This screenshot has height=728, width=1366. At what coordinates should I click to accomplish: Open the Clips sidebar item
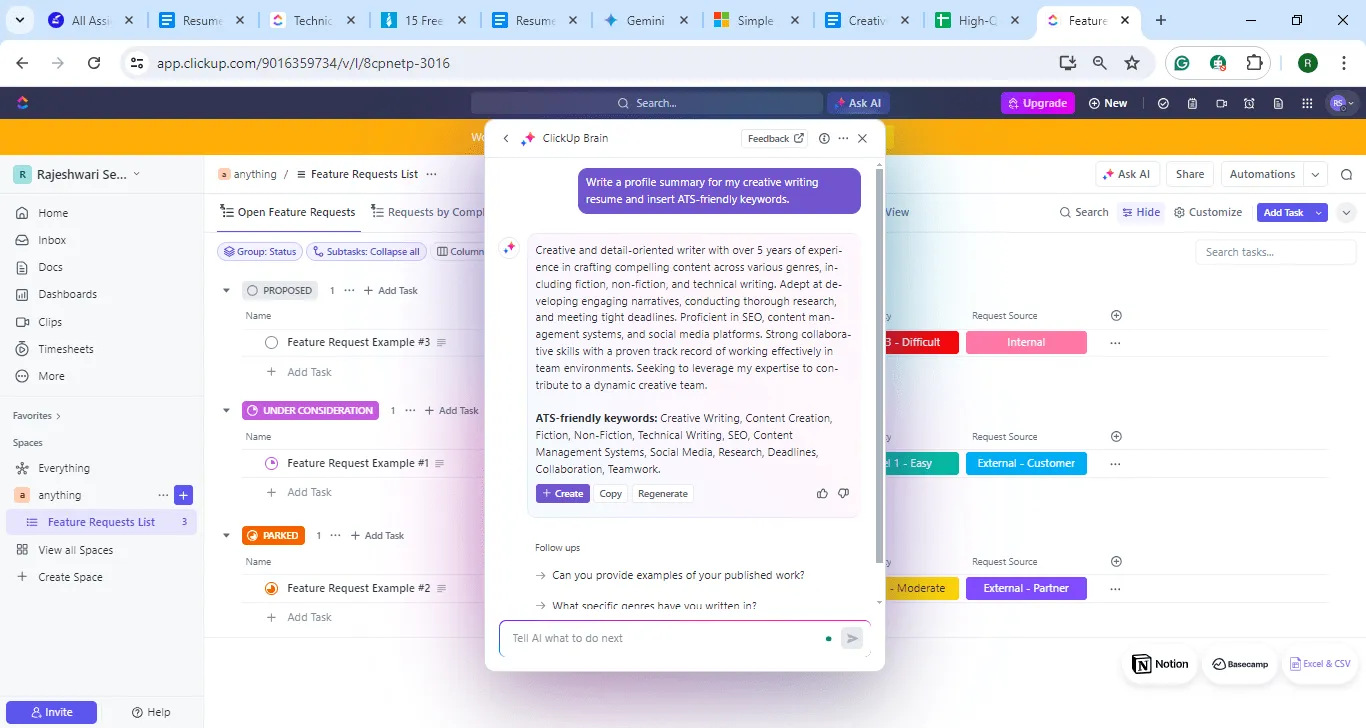(x=50, y=322)
